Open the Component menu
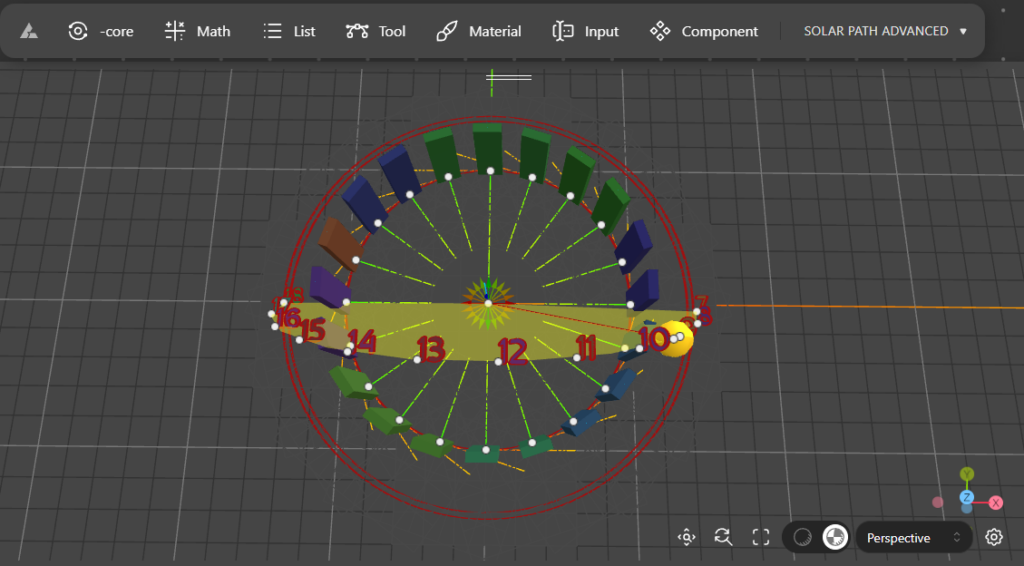1024x566 pixels. coord(704,31)
